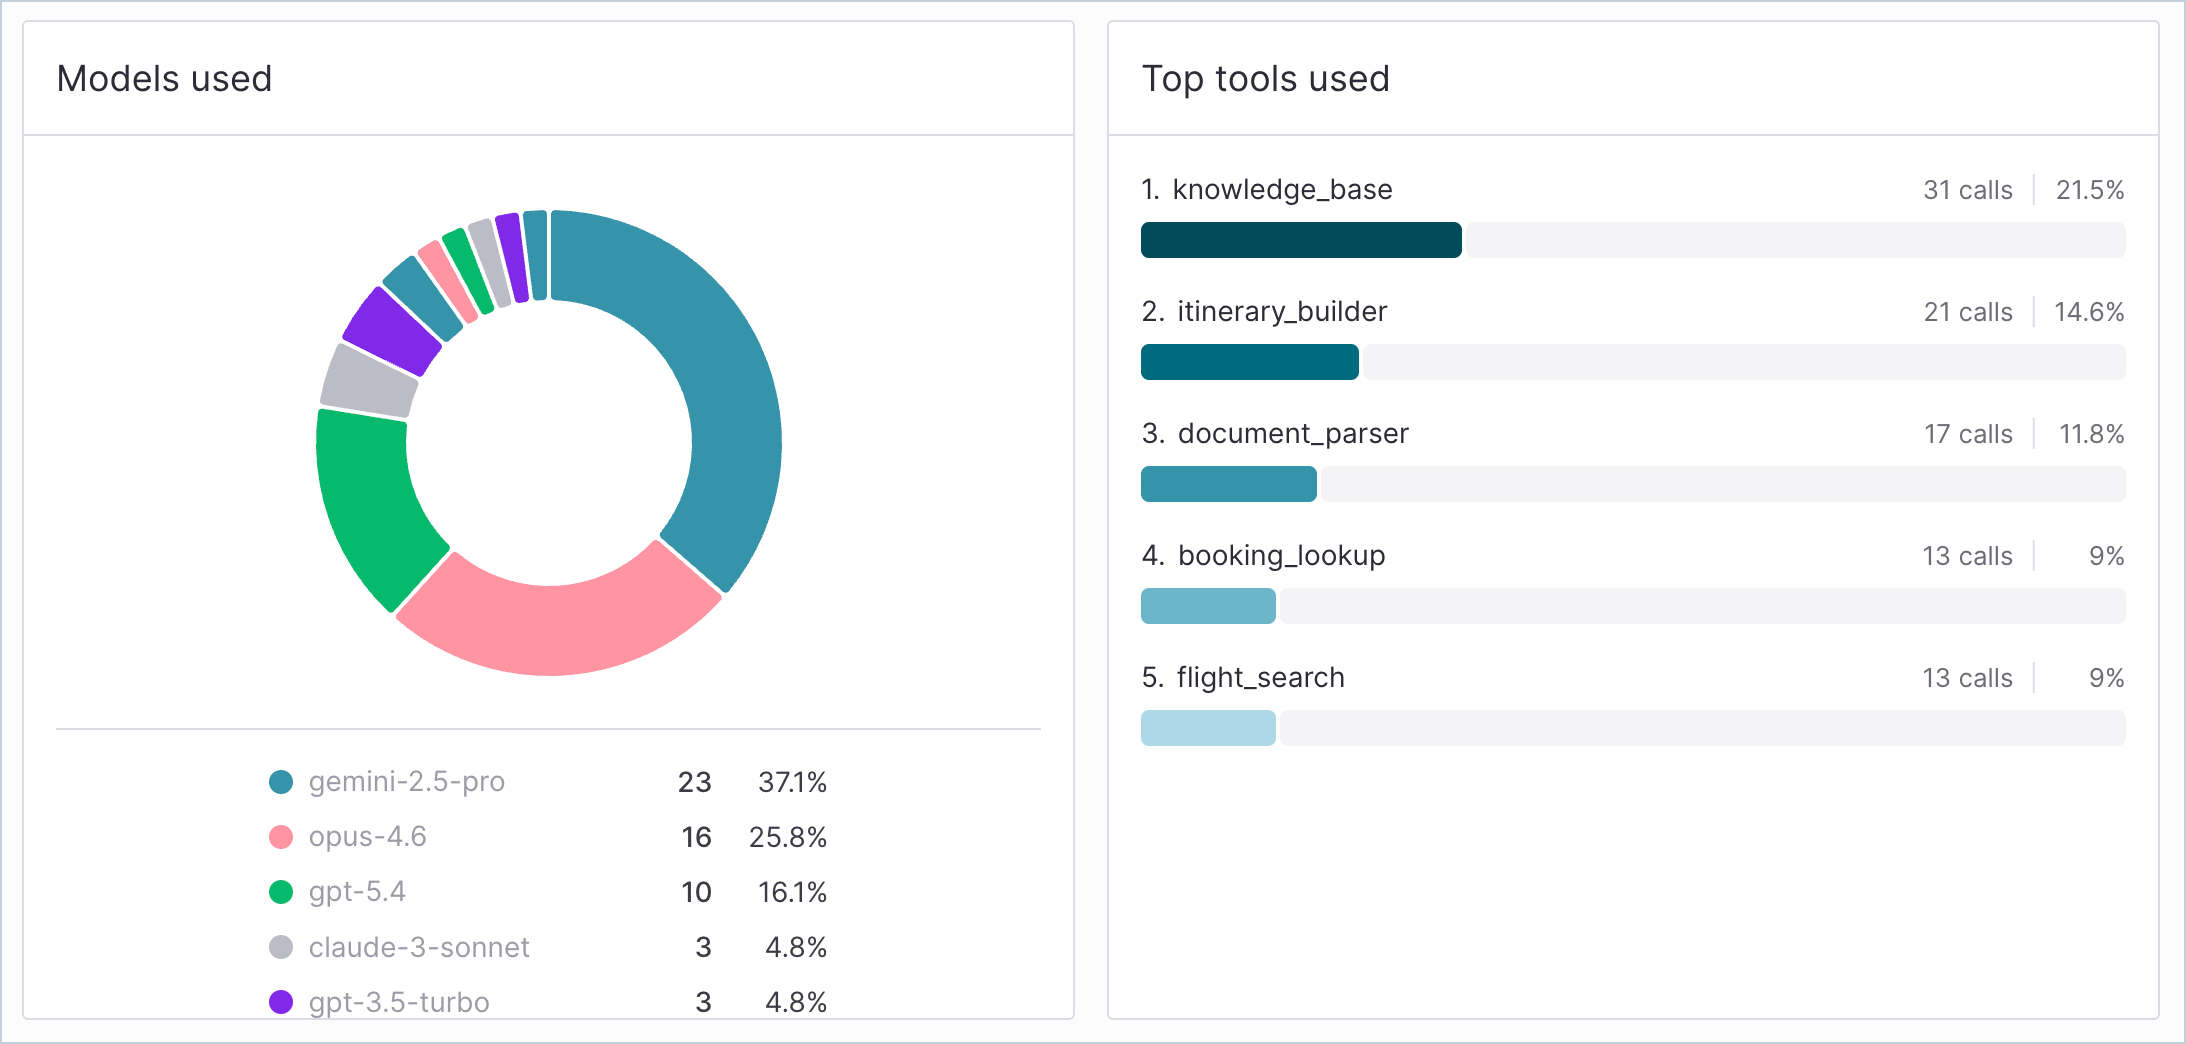Click the '17 calls' count

point(1968,434)
